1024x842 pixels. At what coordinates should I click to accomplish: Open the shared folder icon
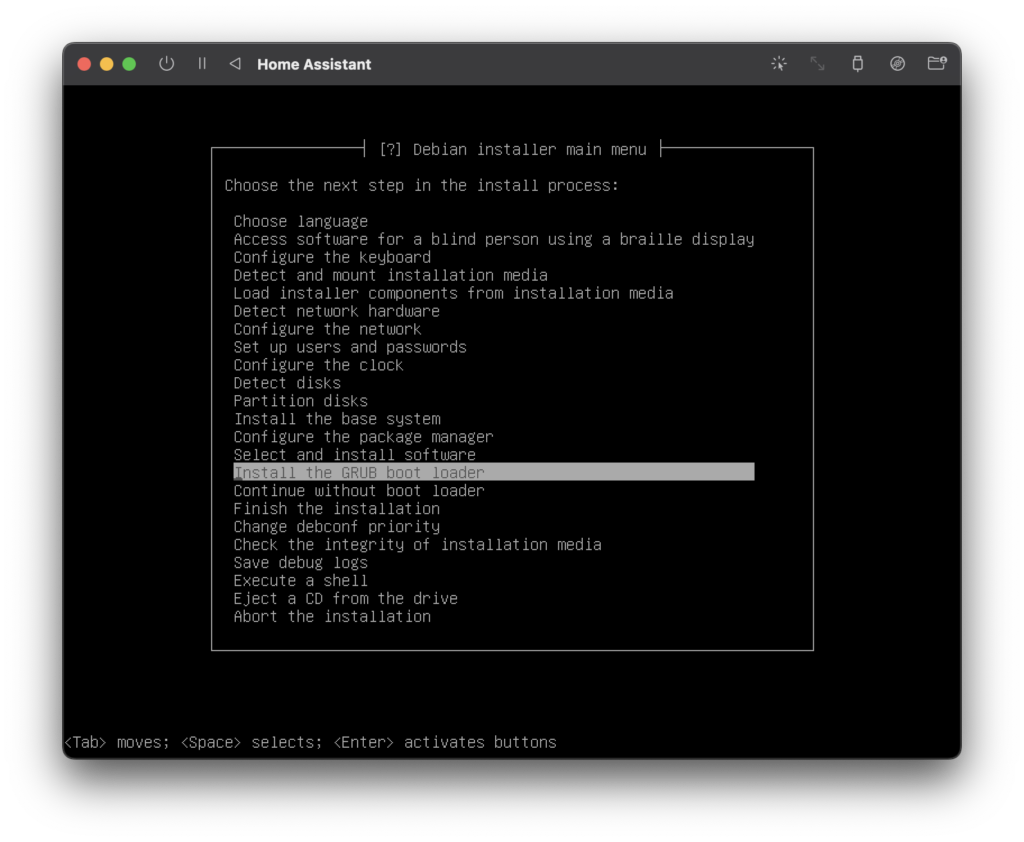pos(937,63)
